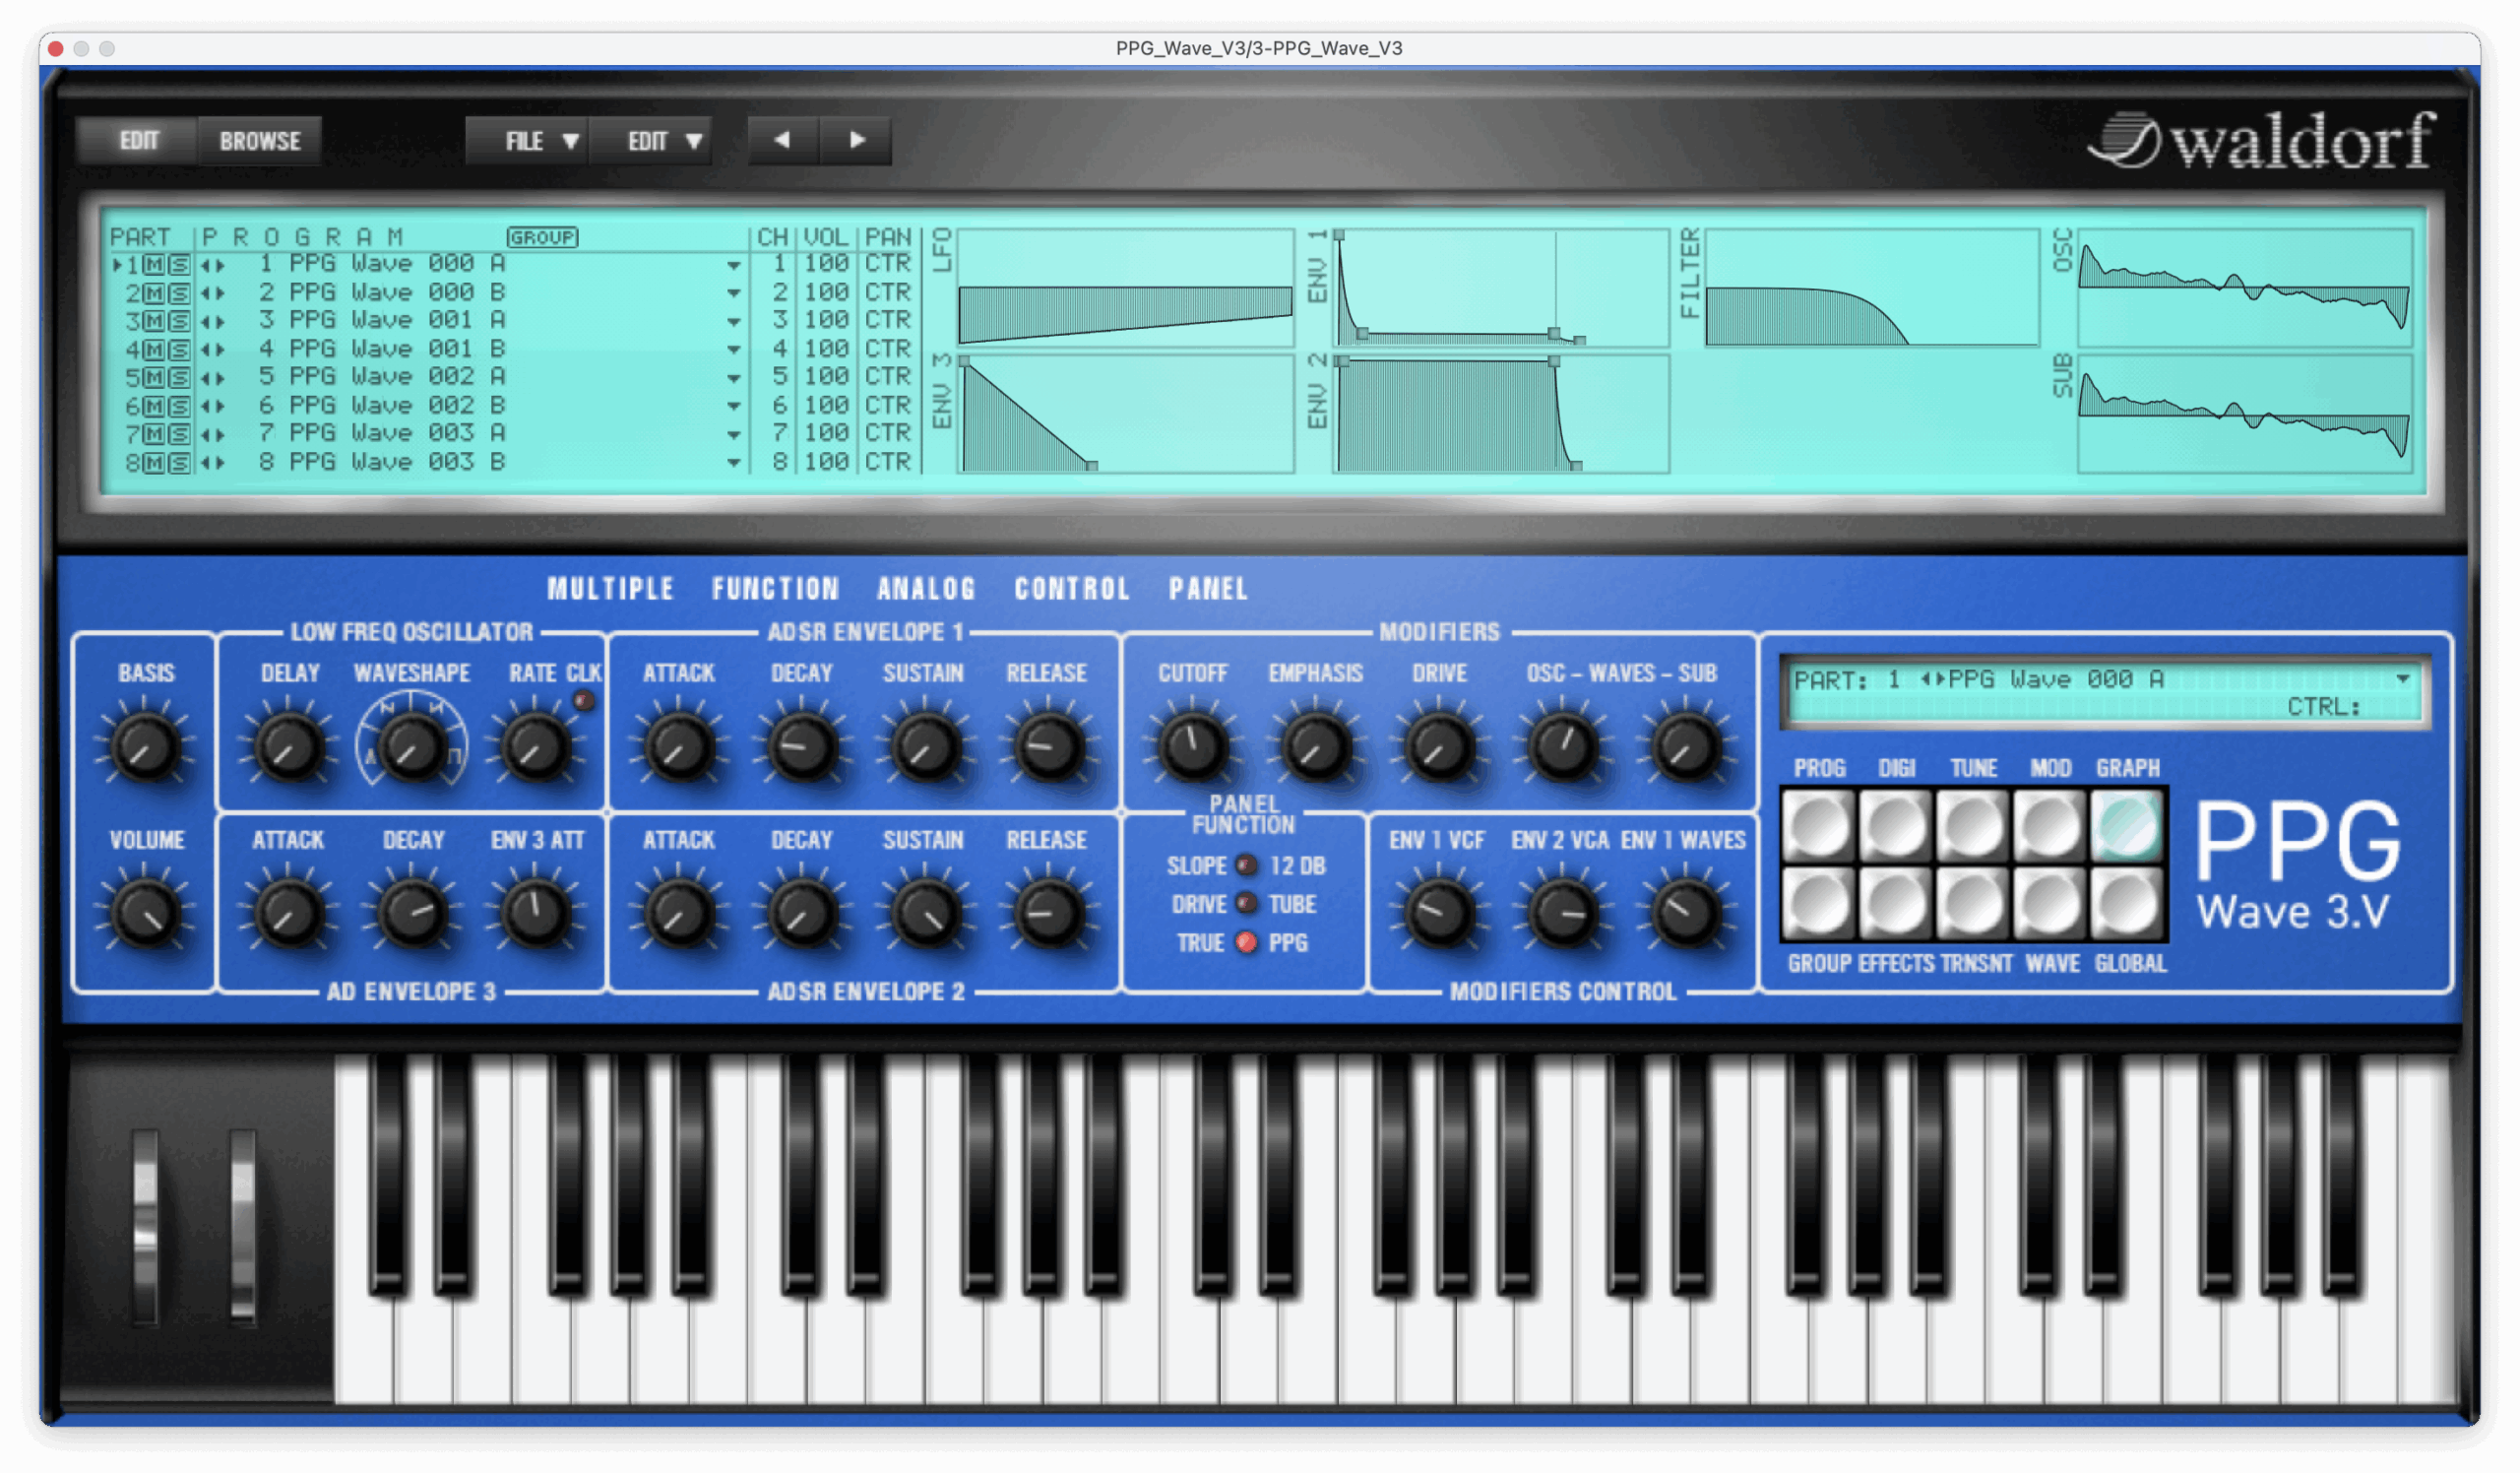Select the lit GRAPH page button
The image size is (2520, 1473).
point(2126,826)
